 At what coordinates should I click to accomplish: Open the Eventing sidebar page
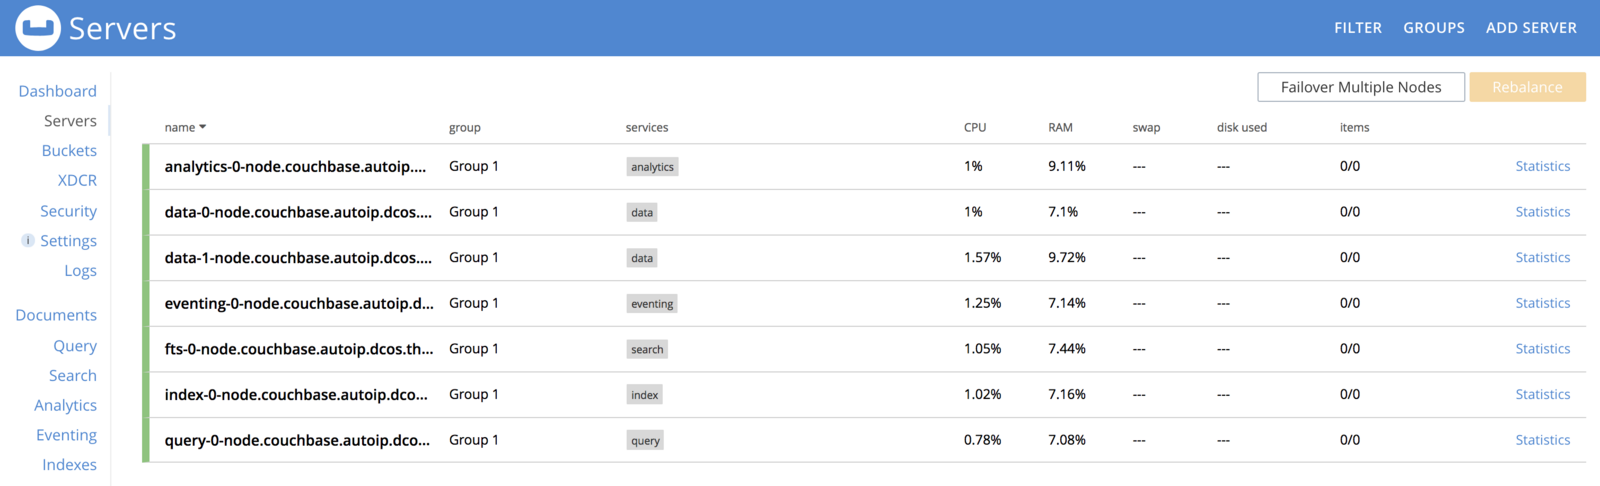click(66, 435)
